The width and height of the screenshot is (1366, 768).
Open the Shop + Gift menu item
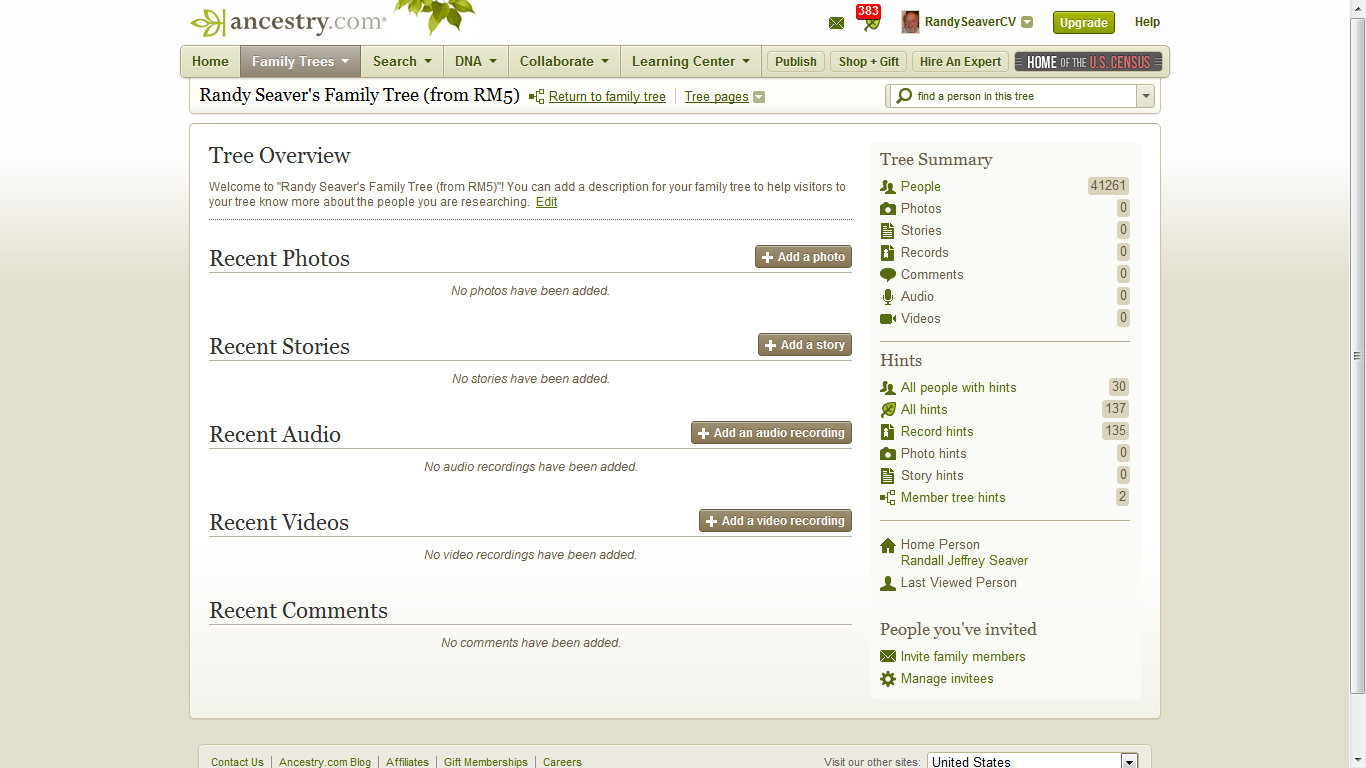[869, 61]
